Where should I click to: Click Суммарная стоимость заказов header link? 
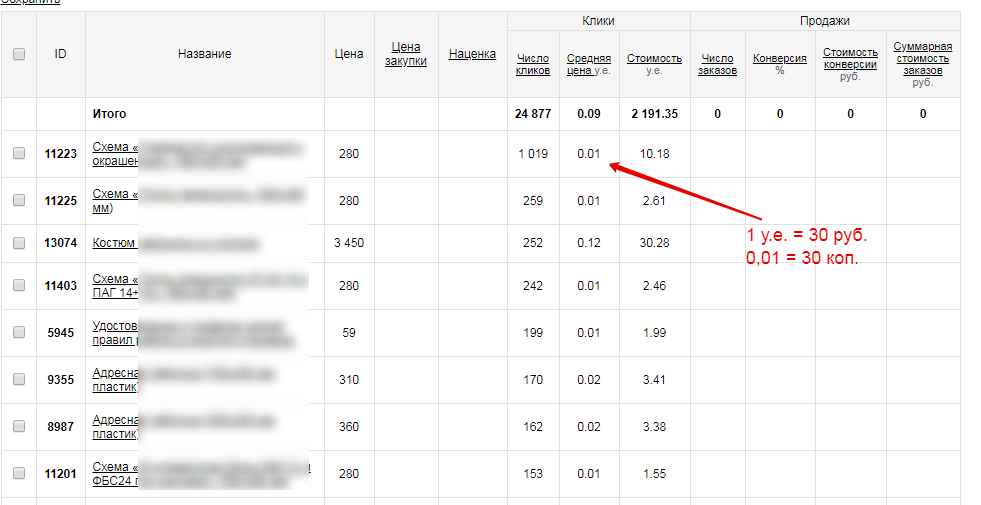click(x=922, y=58)
